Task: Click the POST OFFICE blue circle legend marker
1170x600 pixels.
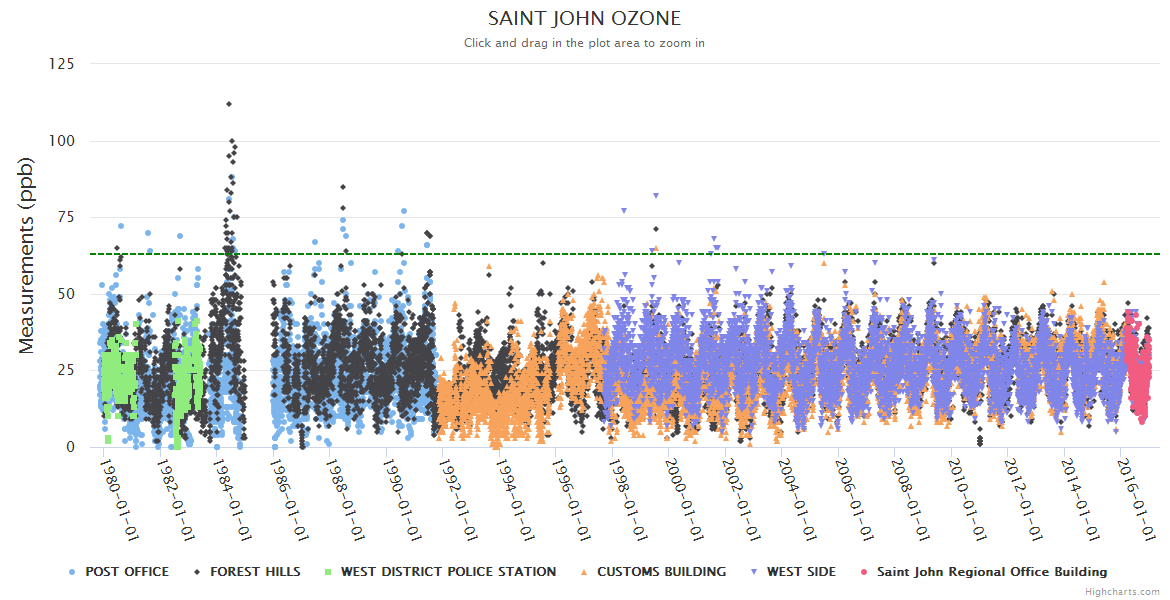Action: 72,572
